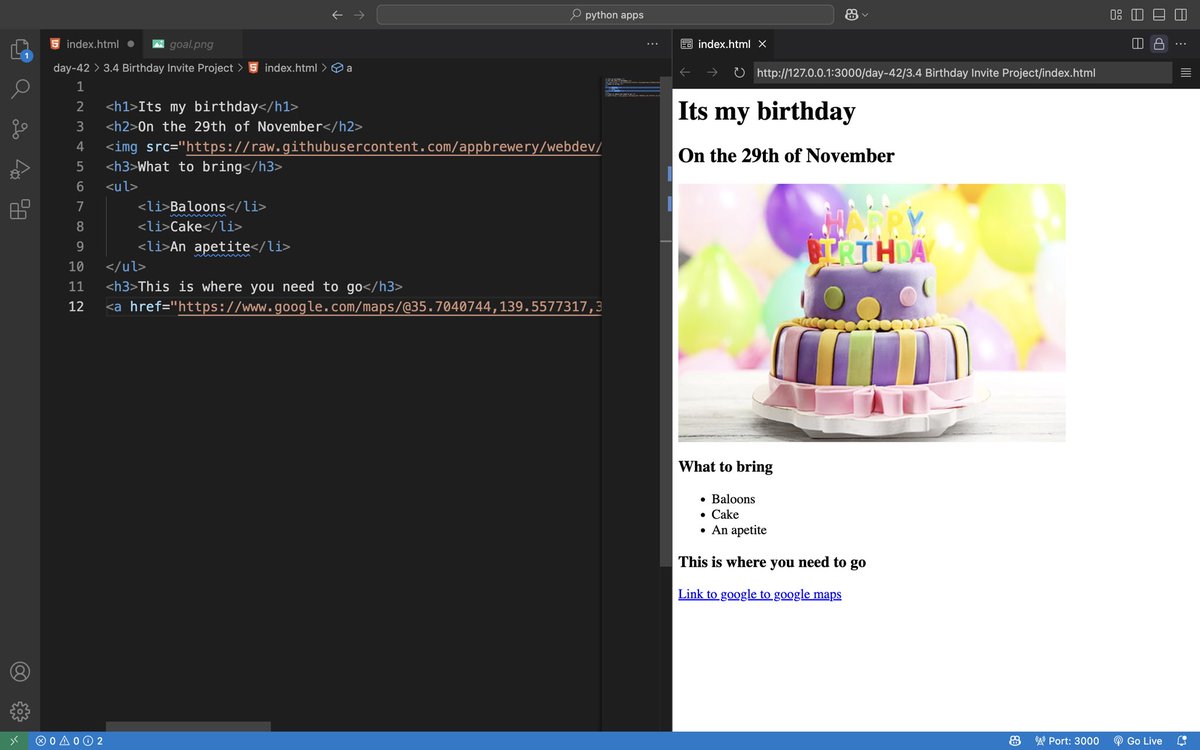
Task: Click the 'Baloons' text in code
Action: pyautogui.click(x=198, y=206)
